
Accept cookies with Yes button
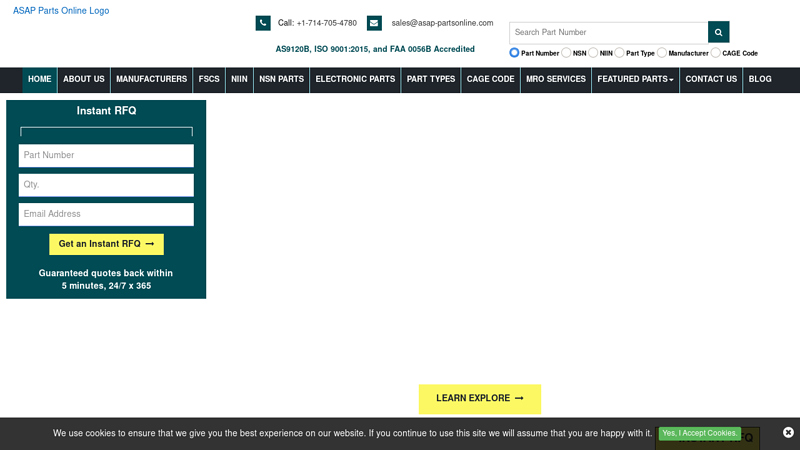click(x=699, y=433)
